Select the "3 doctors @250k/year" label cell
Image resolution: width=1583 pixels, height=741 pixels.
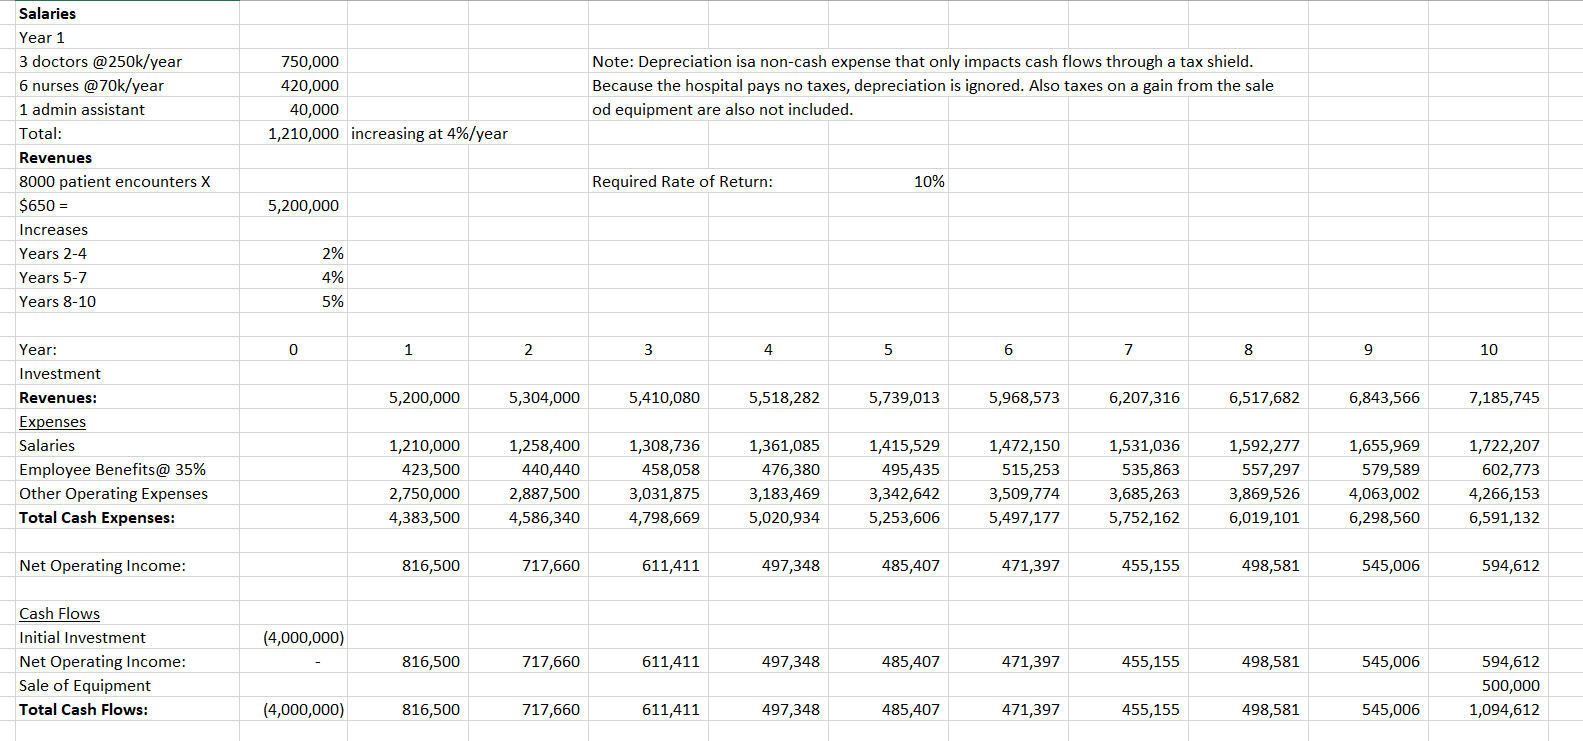(x=100, y=61)
